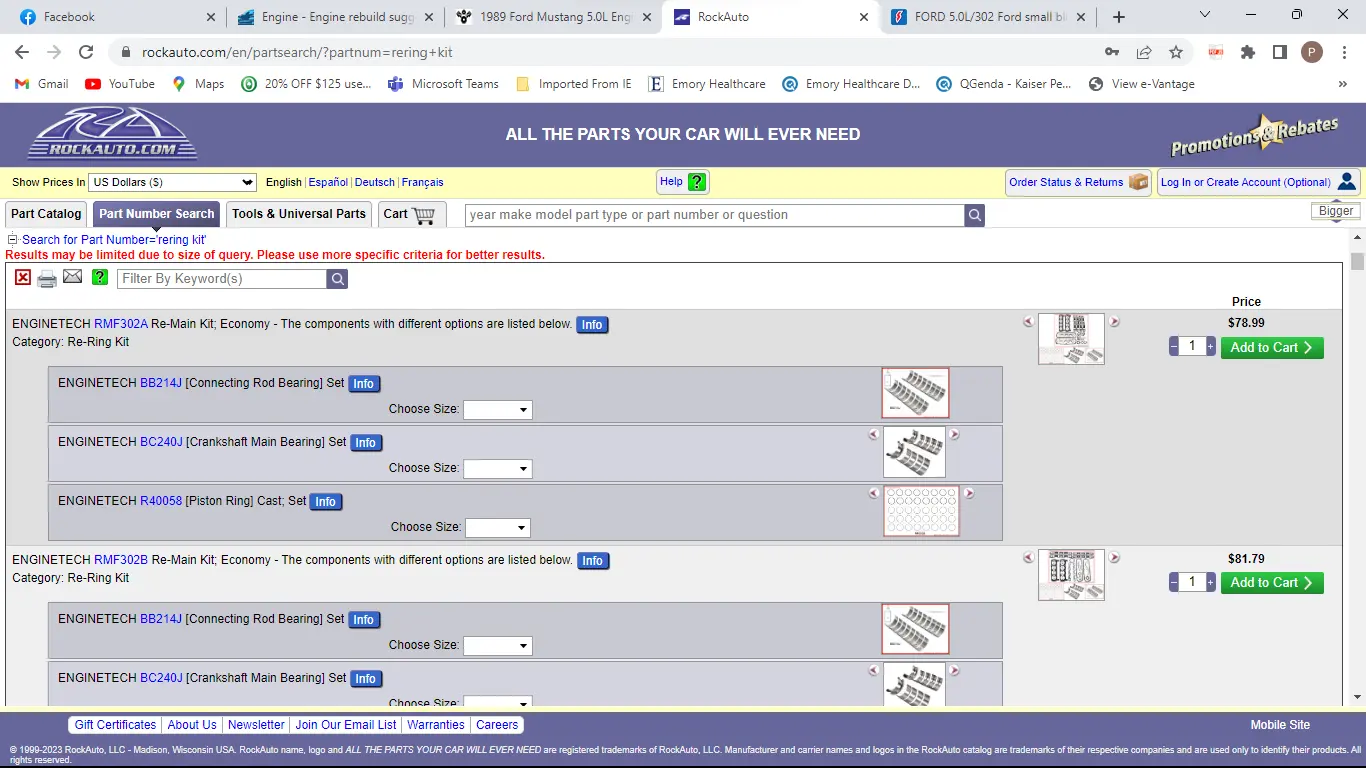Click the share page icon
This screenshot has height=768, width=1366.
point(1144,52)
